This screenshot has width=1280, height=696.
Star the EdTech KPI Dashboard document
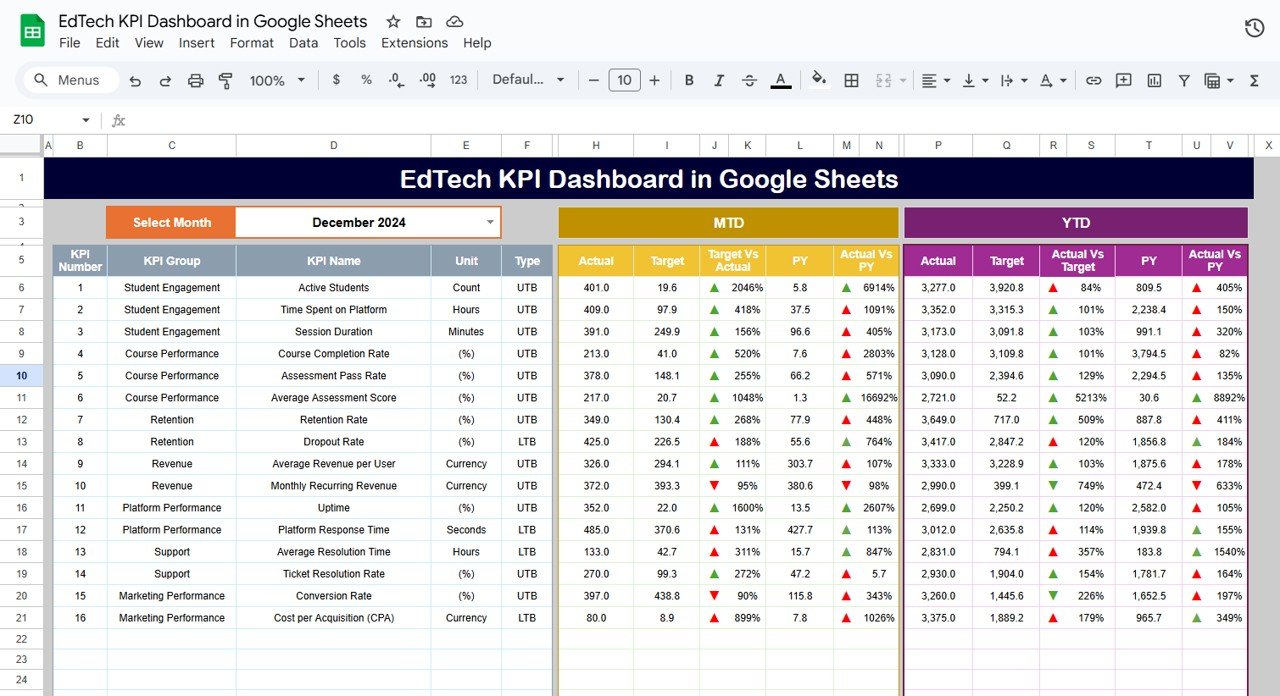tap(393, 21)
